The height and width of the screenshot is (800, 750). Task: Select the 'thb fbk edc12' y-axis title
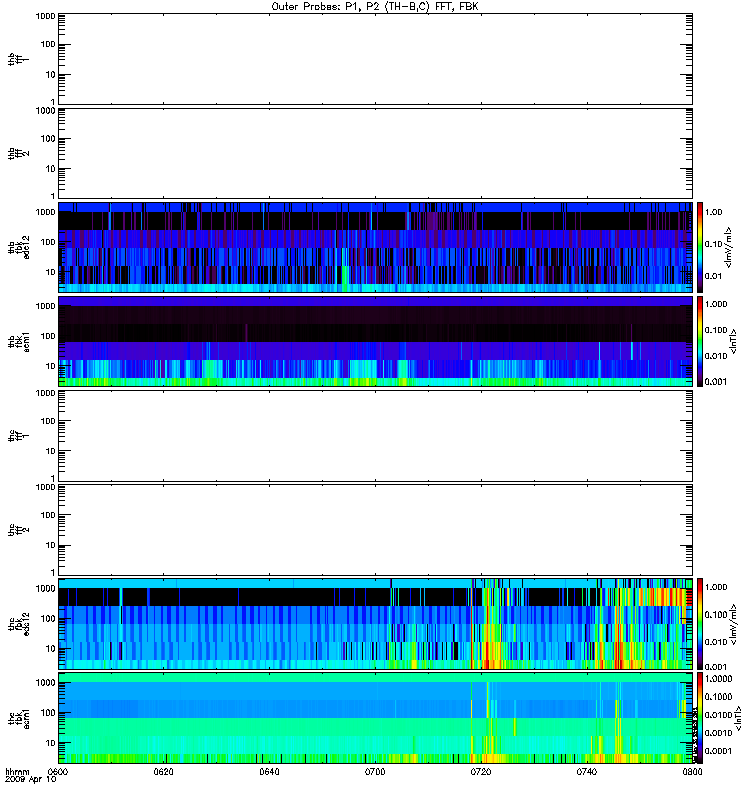(19, 247)
